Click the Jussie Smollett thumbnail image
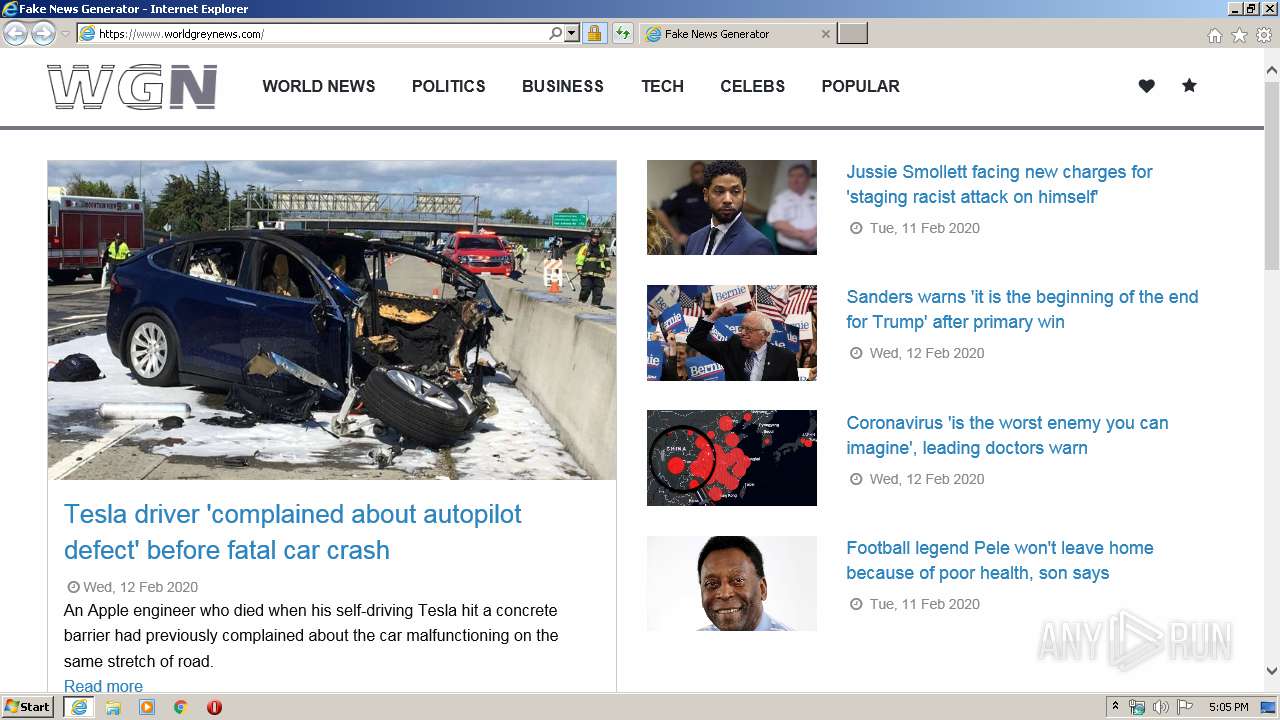Screen dimensions: 1280x720 pos(732,207)
